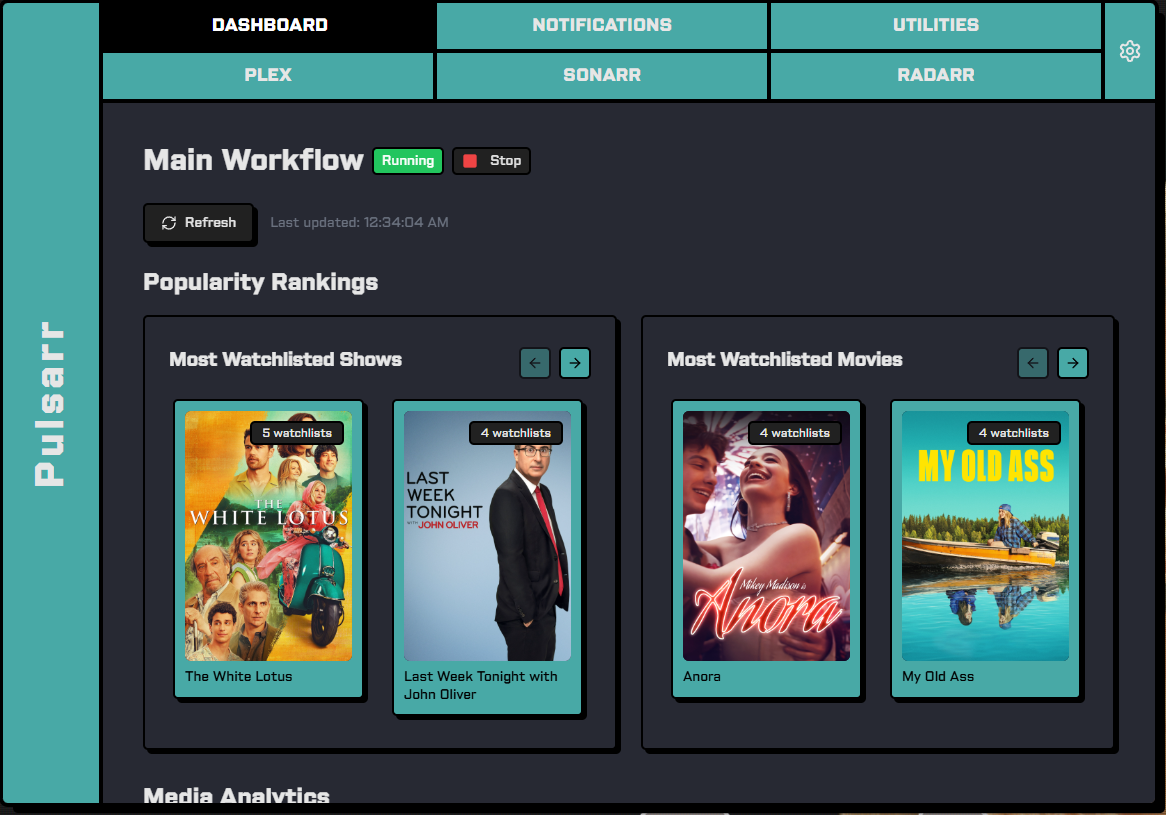Click the '4 watchlists' badge on Last Week Tonight
The width and height of the screenshot is (1166, 815).
[515, 433]
